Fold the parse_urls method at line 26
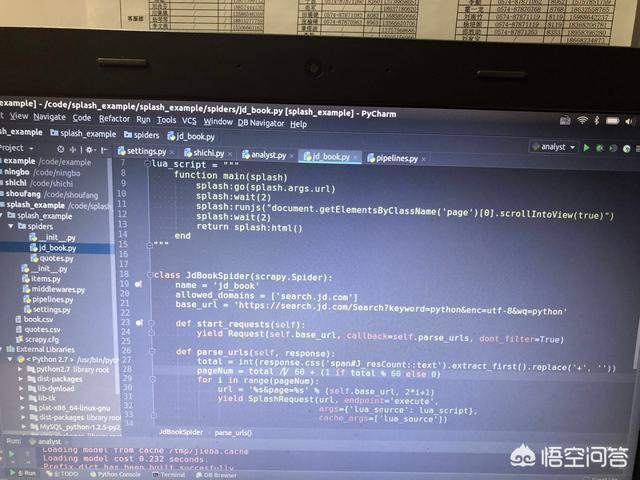Image resolution: width=640 pixels, height=480 pixels. (152, 351)
